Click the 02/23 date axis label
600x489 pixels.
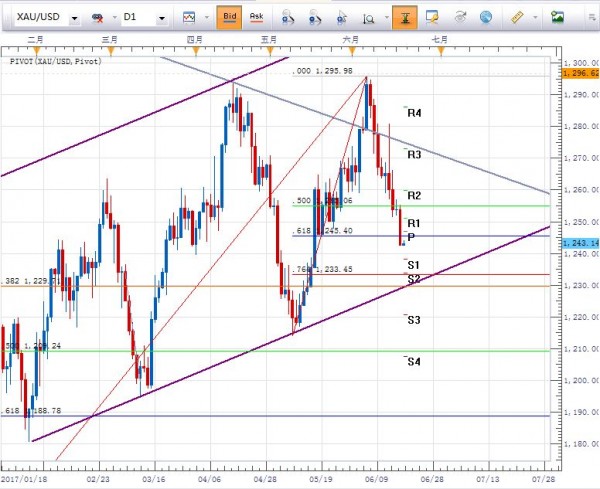tap(98, 479)
